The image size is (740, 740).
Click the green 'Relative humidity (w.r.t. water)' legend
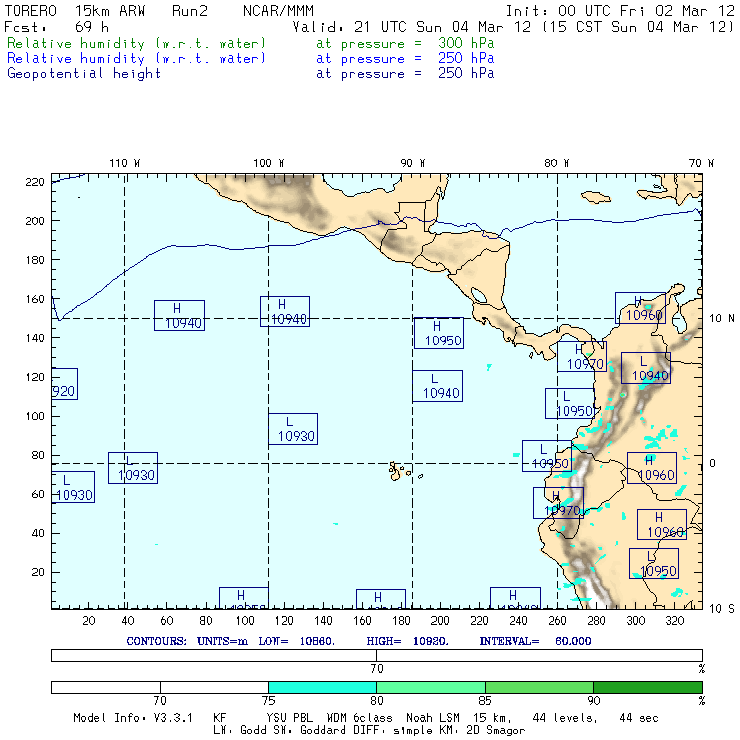tap(136, 43)
